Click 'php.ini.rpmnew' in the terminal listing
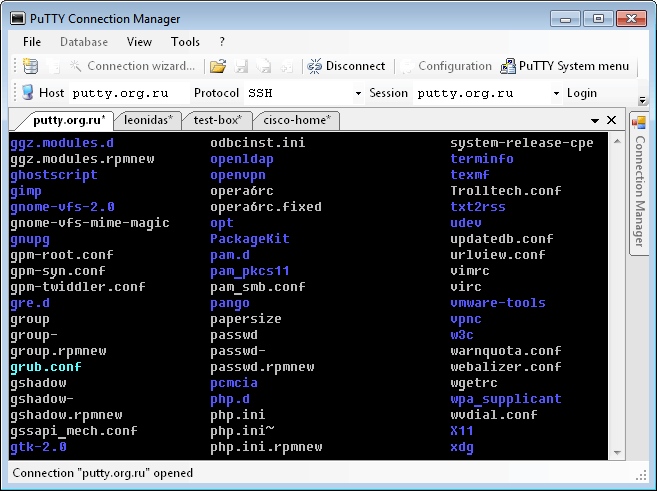657x491 pixels. tap(266, 447)
